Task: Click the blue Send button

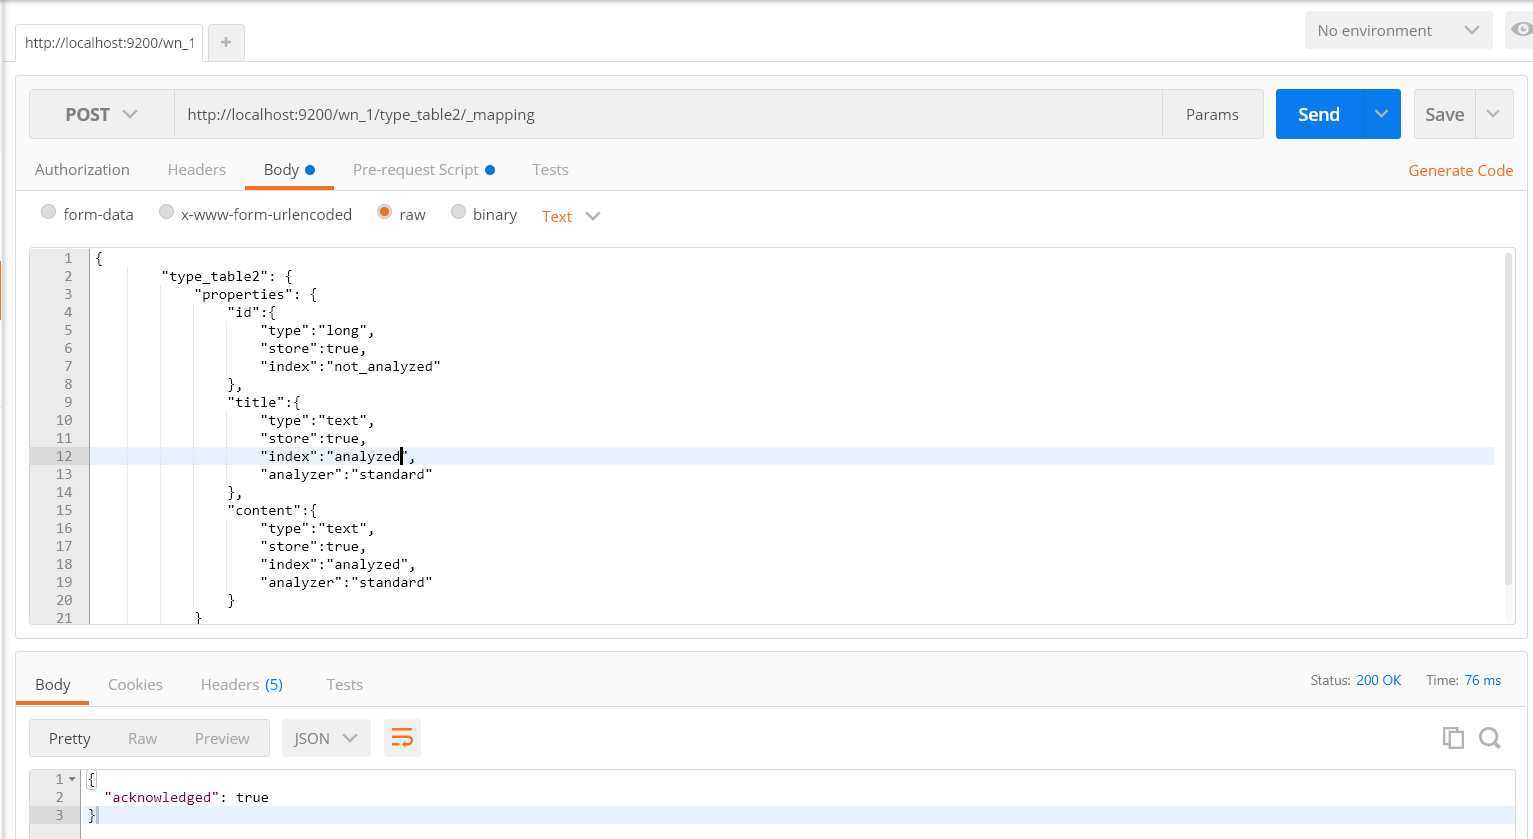Action: pos(1319,114)
